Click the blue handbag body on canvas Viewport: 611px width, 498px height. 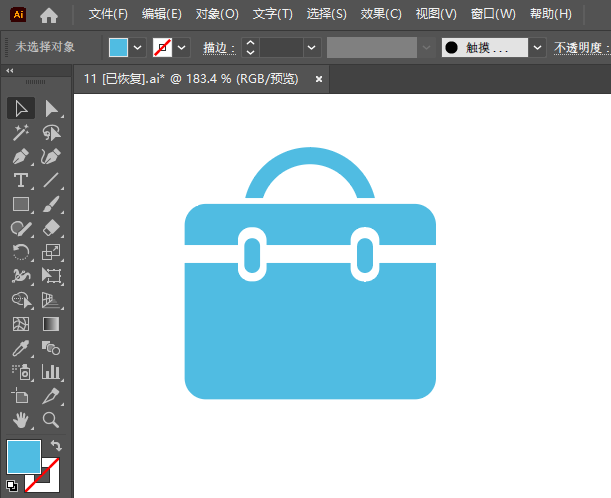click(310, 331)
